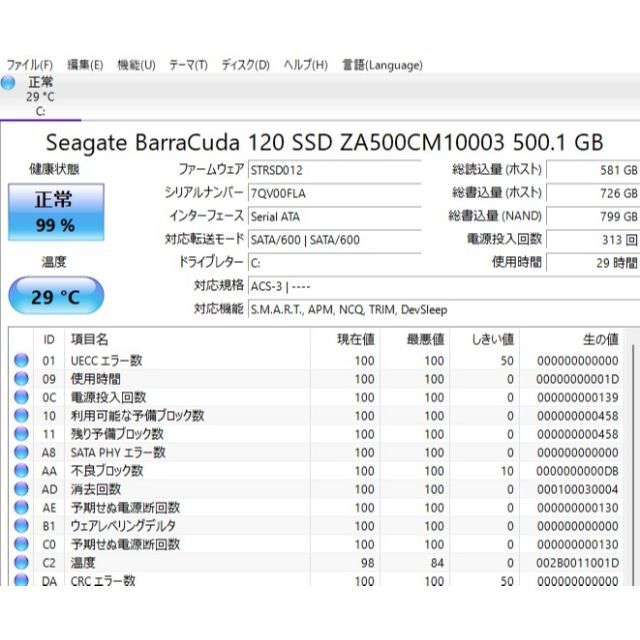
Task: Click the SMART table vertical scrollbar
Action: (x=632, y=465)
